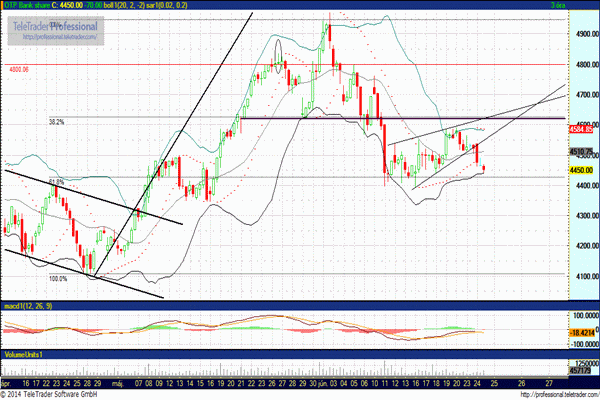Image resolution: width=600 pixels, height=400 pixels.
Task: Select the VolumeUnits1 panel header
Action: coord(23,354)
